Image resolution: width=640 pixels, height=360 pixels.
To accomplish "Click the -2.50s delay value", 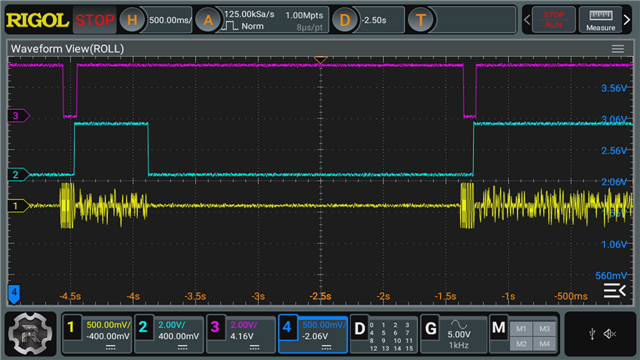I will (374, 20).
